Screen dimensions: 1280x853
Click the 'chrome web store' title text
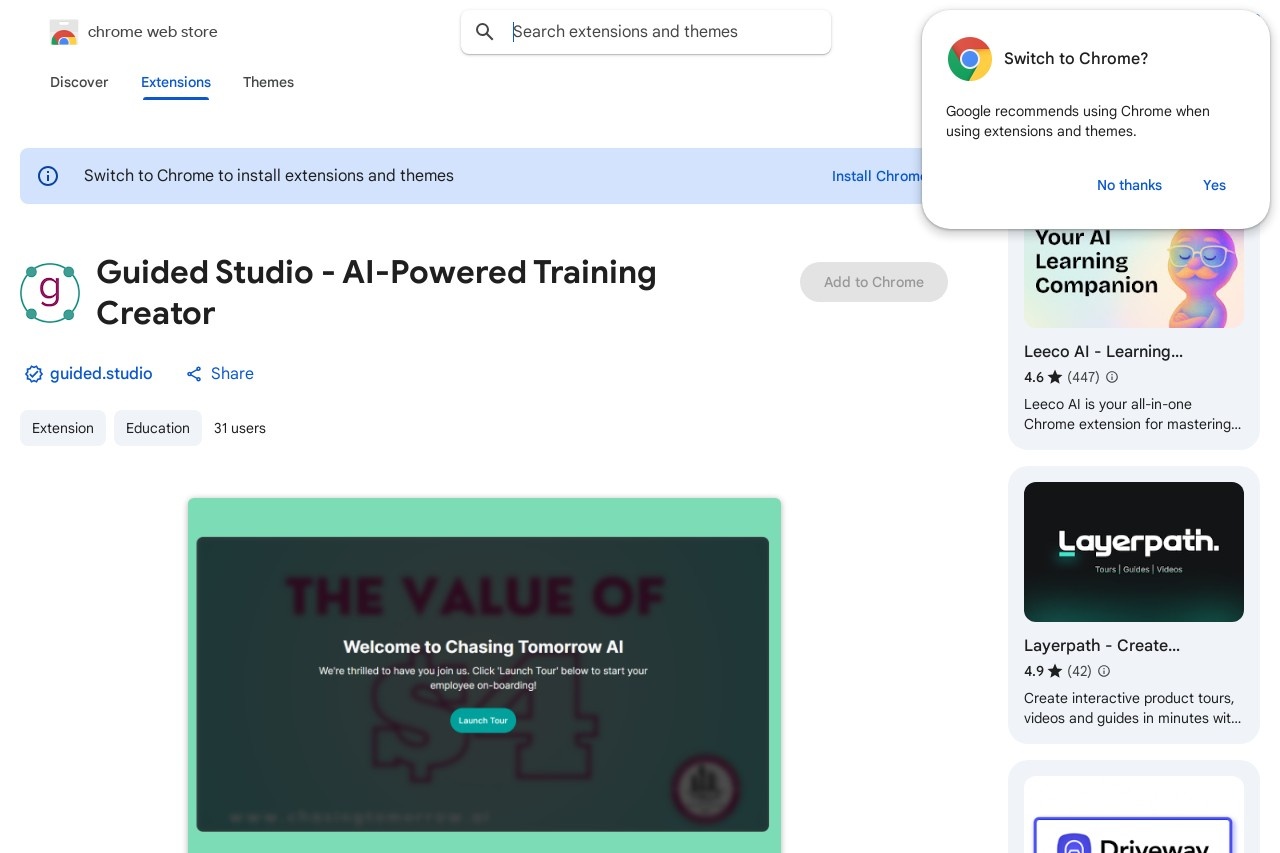tap(153, 32)
